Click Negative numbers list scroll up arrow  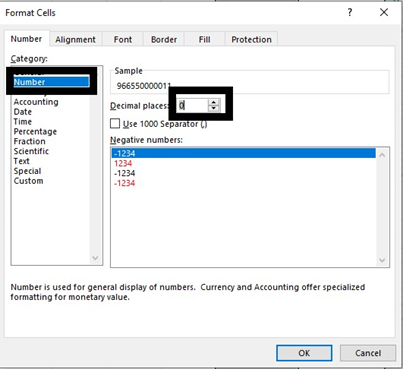(382, 155)
